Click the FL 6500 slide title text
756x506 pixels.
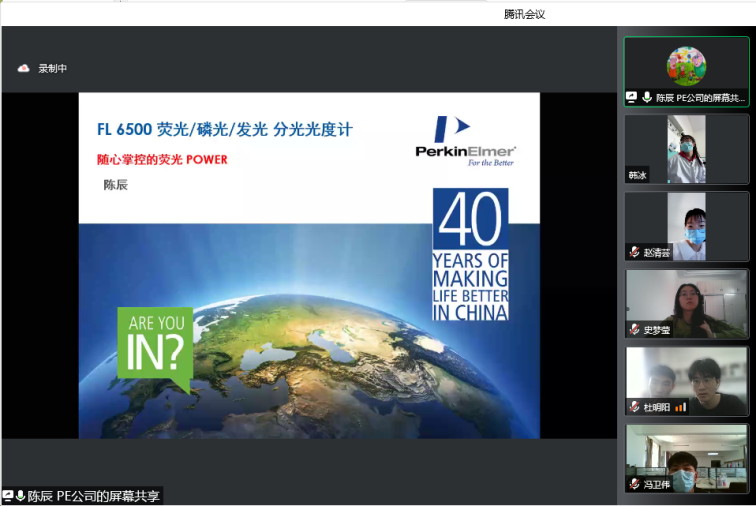pos(225,129)
